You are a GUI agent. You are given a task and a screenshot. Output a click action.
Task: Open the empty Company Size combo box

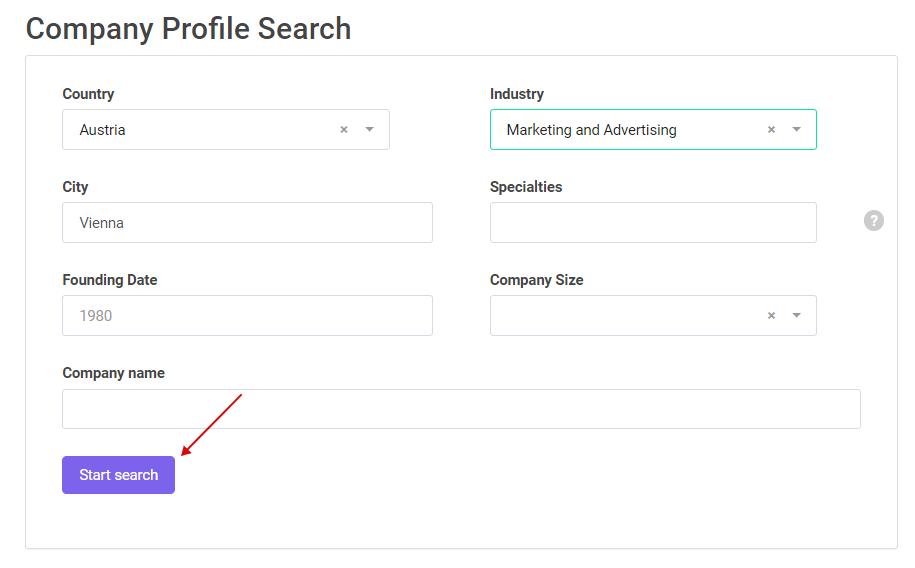pyautogui.click(x=653, y=315)
